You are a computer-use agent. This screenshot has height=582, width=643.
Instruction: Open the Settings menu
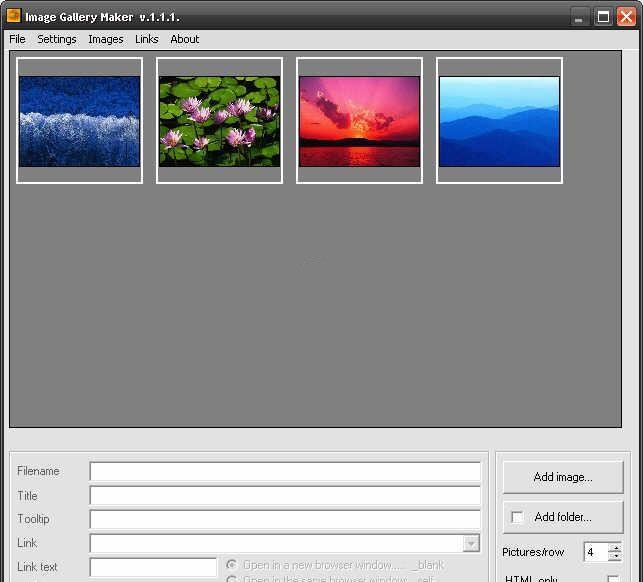(57, 39)
